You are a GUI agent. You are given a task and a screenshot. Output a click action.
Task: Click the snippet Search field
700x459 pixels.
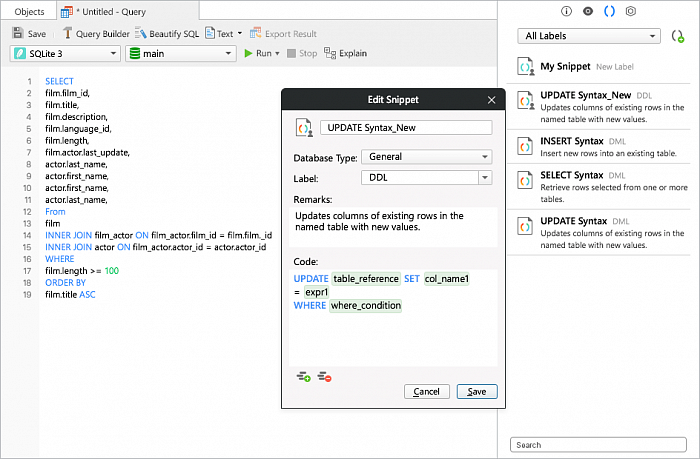(598, 445)
